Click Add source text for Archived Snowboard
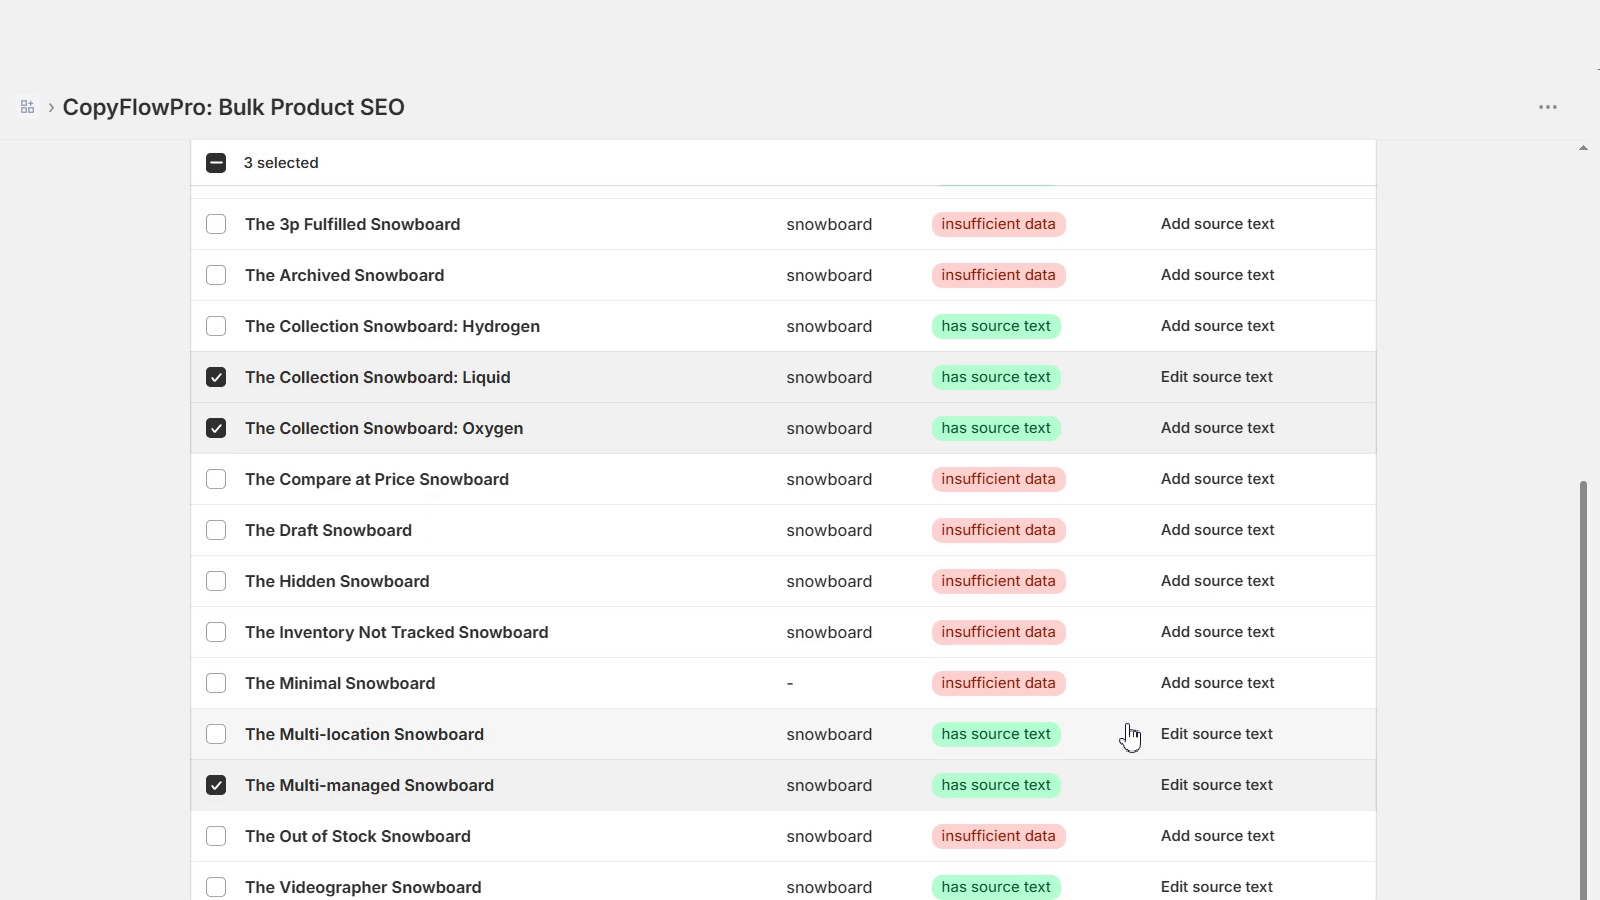Viewport: 1600px width, 900px height. (1217, 275)
